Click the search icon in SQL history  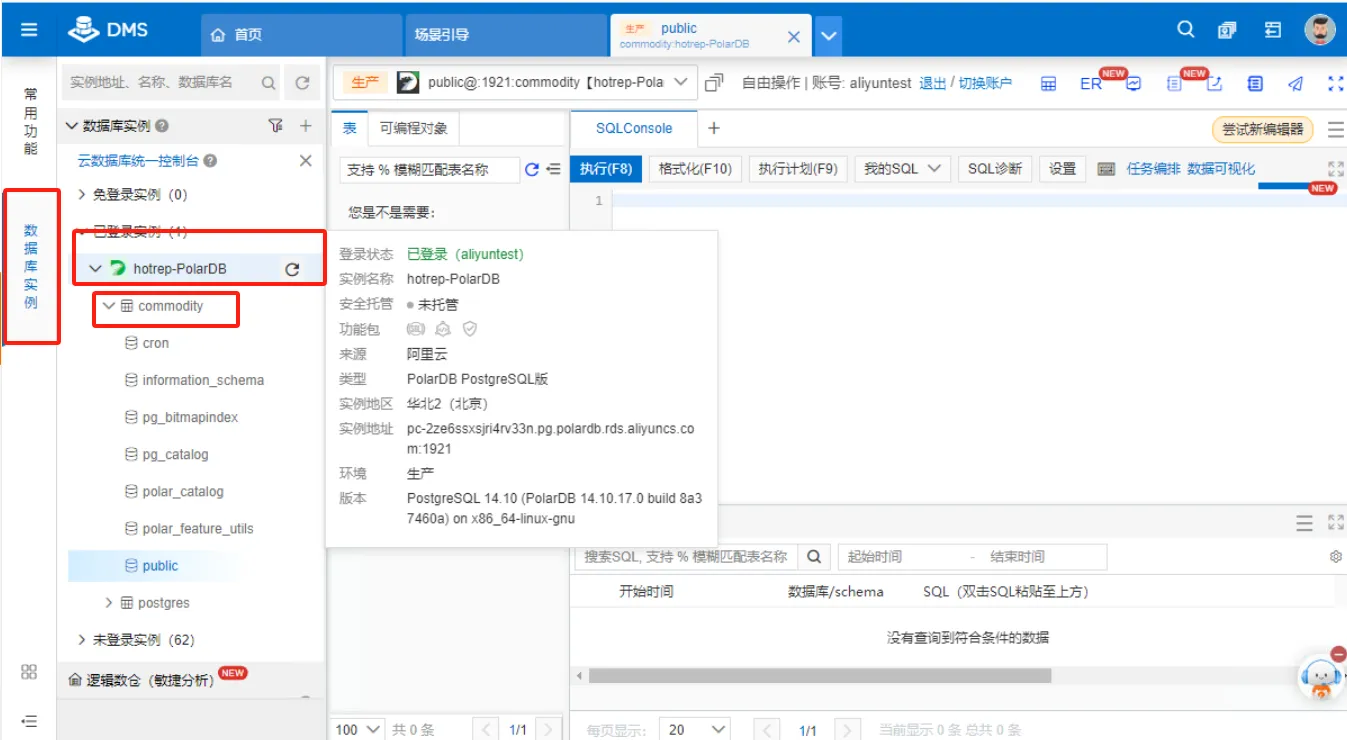click(x=814, y=556)
